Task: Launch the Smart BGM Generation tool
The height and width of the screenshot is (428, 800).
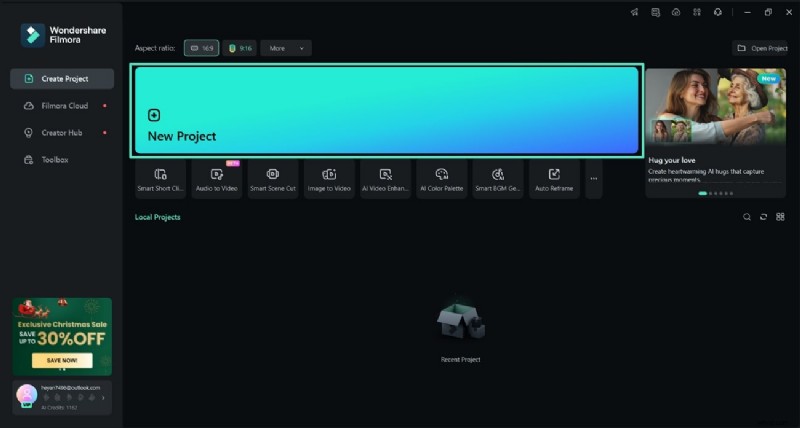Action: 497,179
